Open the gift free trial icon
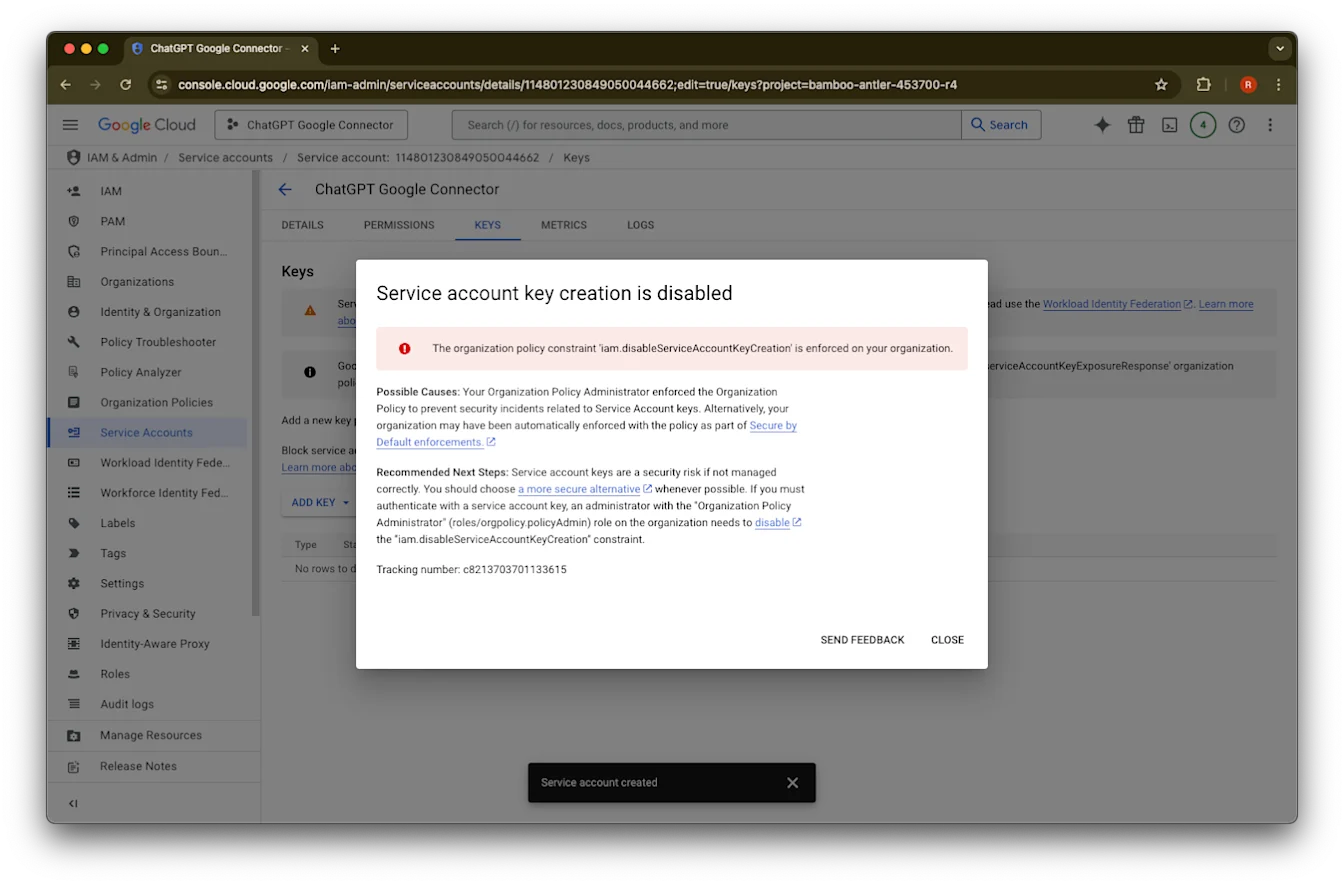The image size is (1344, 885). (x=1136, y=125)
